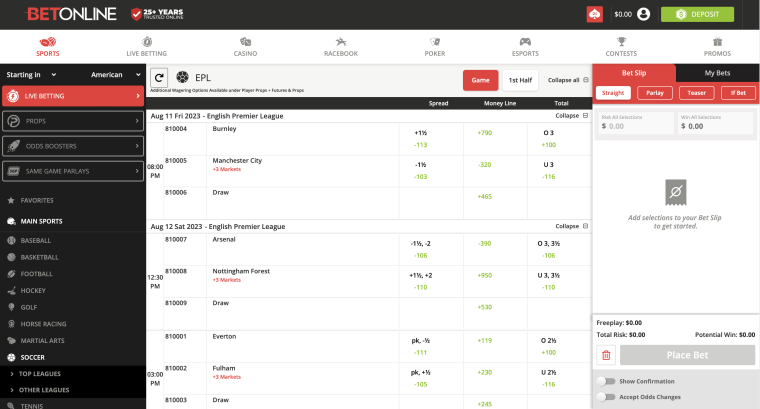Image resolution: width=760 pixels, height=409 pixels.
Task: Expand the Top Leagues submenu
Action: coord(40,374)
